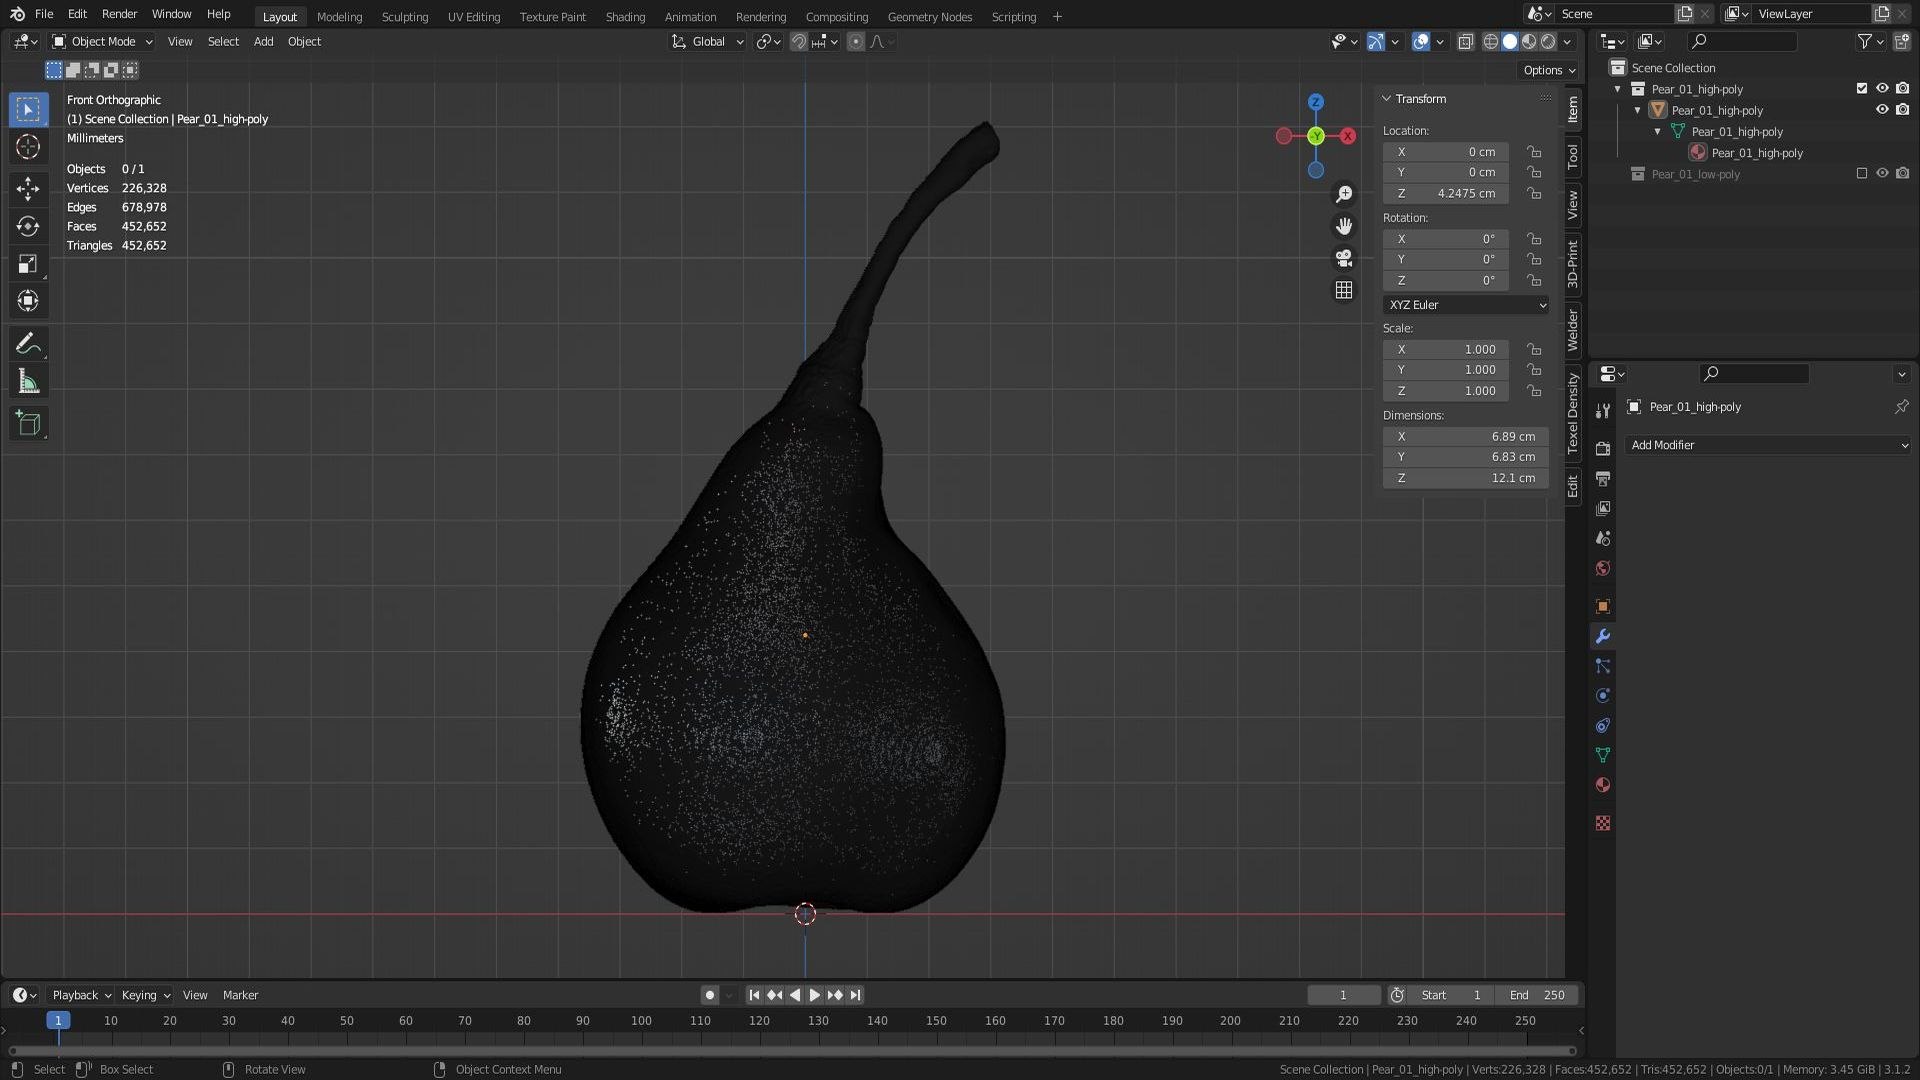This screenshot has height=1080, width=1920.
Task: Enable the Pear_01_low-poly collection checkbox
Action: pyautogui.click(x=1862, y=174)
